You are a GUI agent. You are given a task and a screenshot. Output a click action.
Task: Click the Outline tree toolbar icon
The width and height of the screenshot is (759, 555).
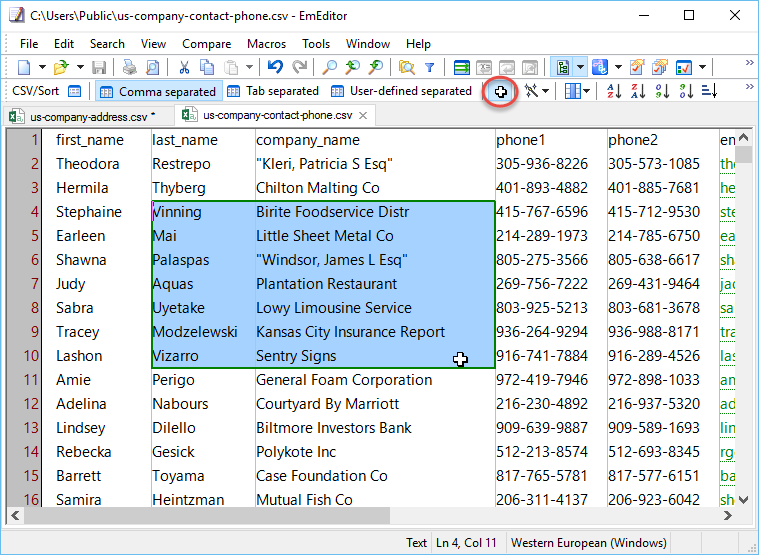562,67
